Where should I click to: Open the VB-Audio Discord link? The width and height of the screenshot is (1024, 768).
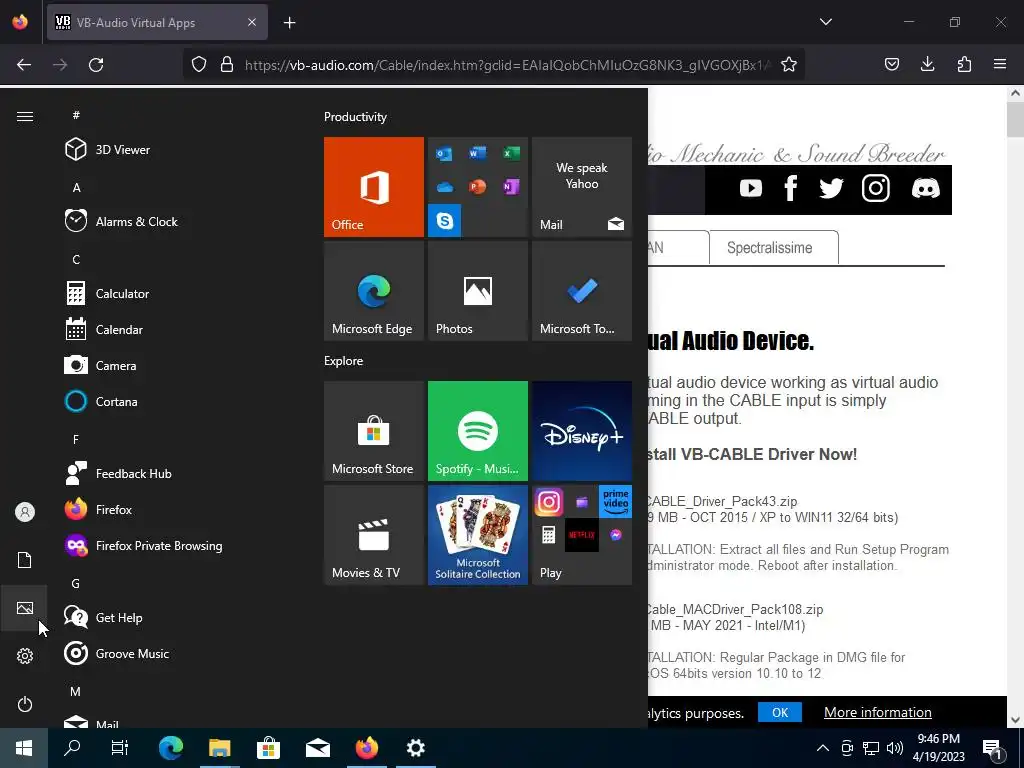pos(925,189)
